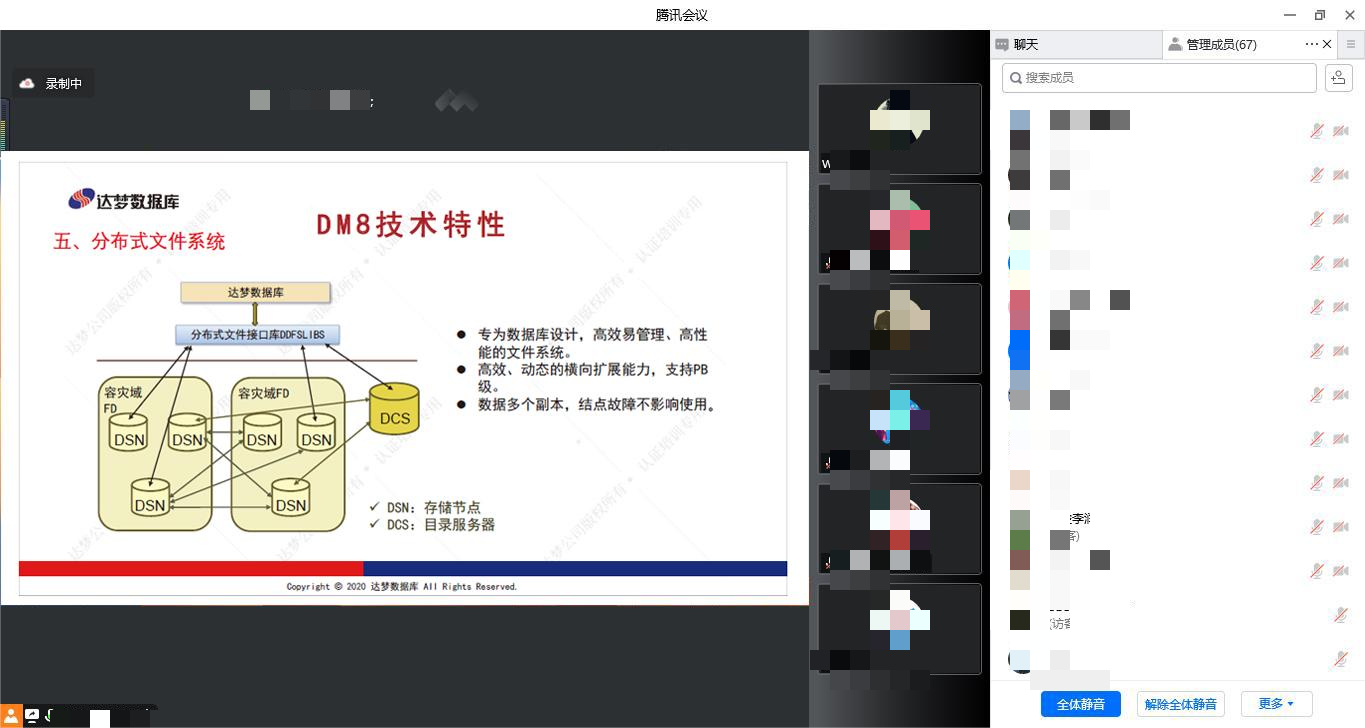Click the invite member icon beside search

tap(1338, 77)
